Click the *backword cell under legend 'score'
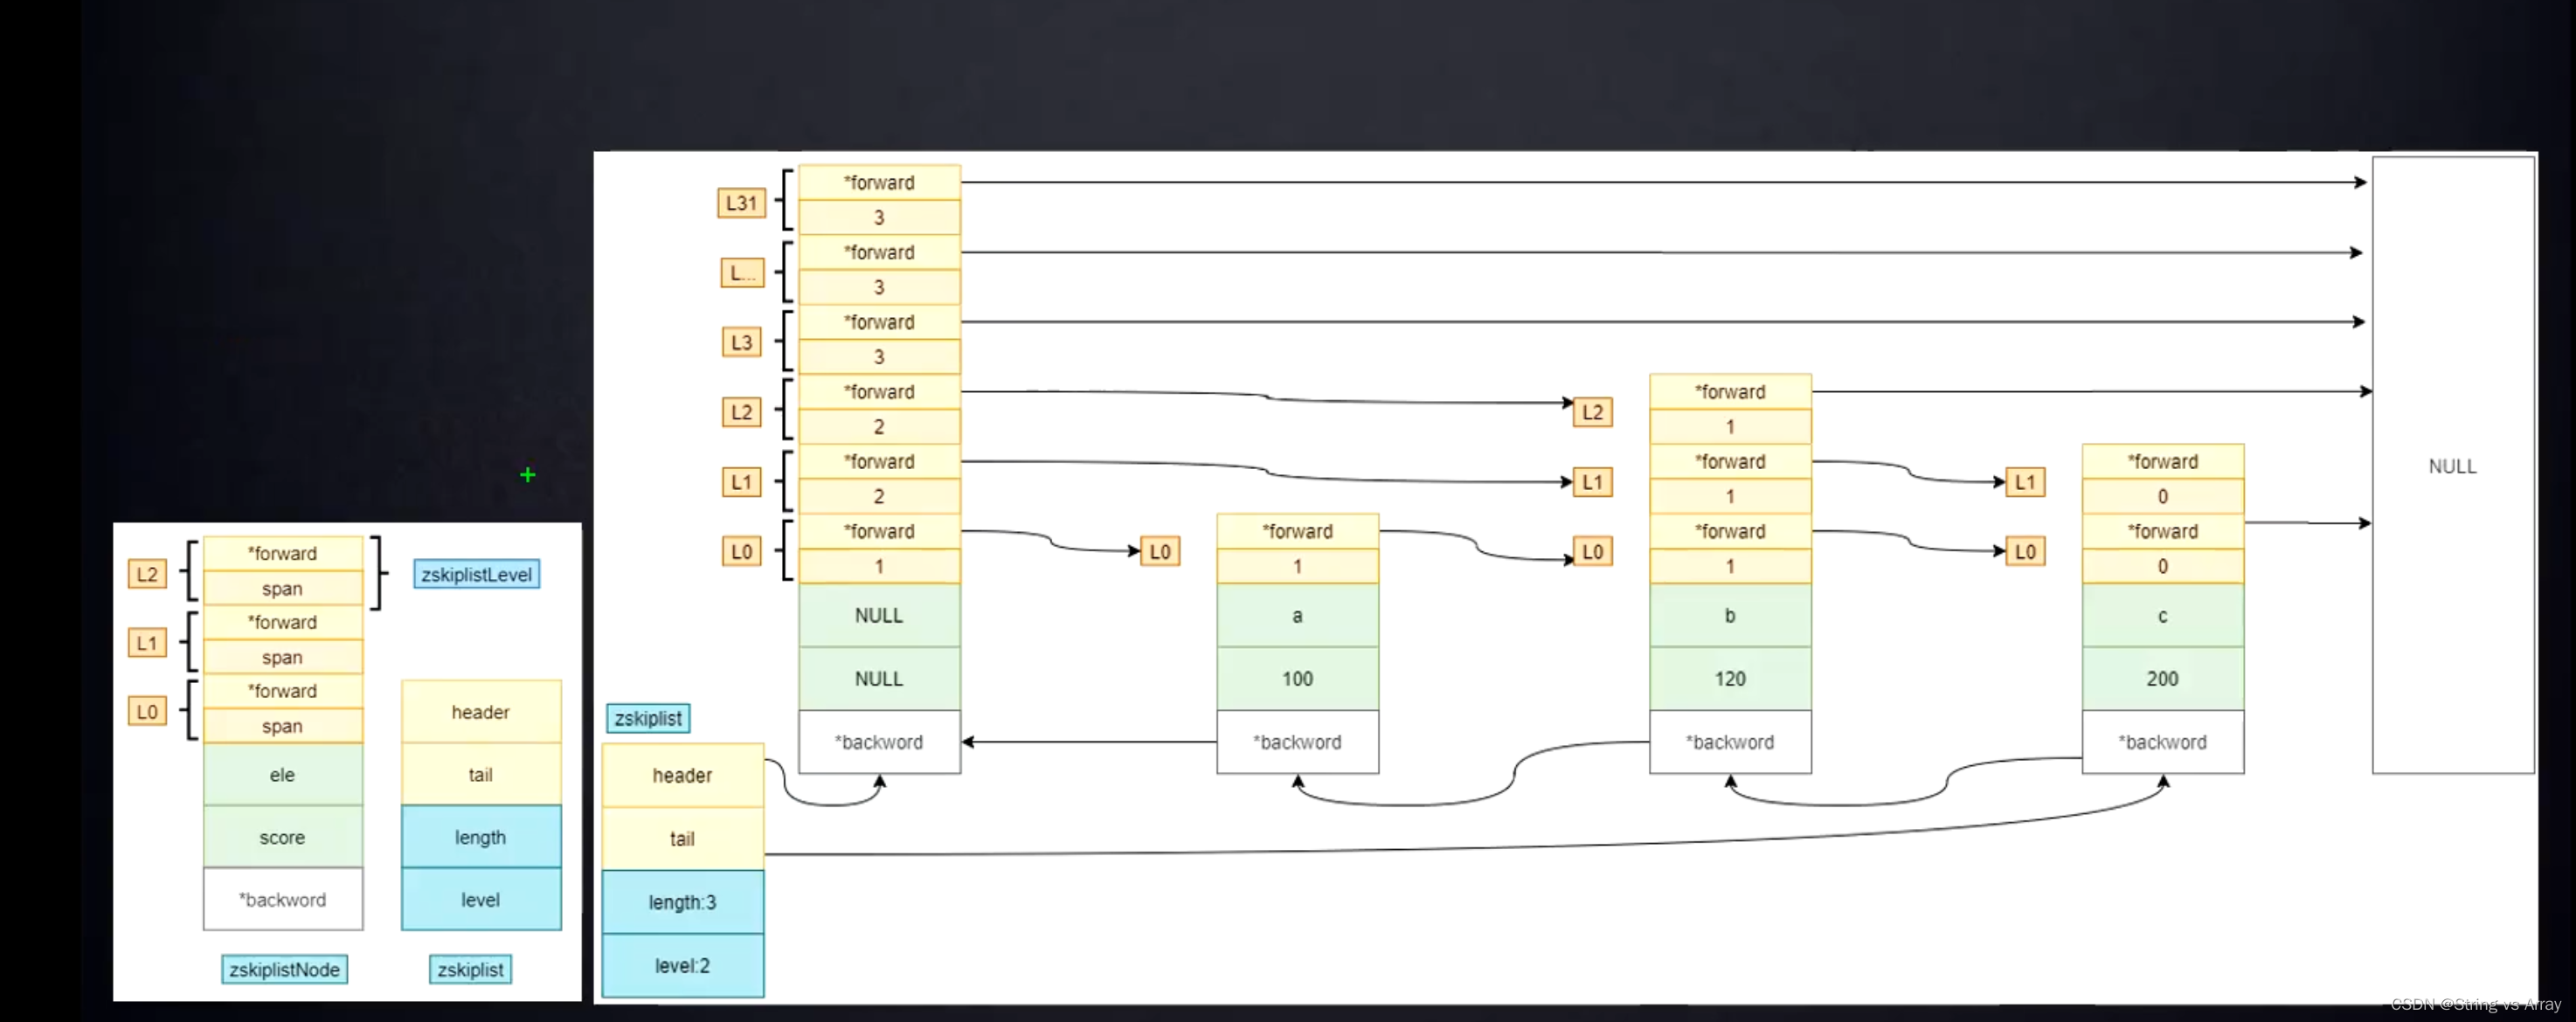The width and height of the screenshot is (2576, 1022). coord(283,899)
